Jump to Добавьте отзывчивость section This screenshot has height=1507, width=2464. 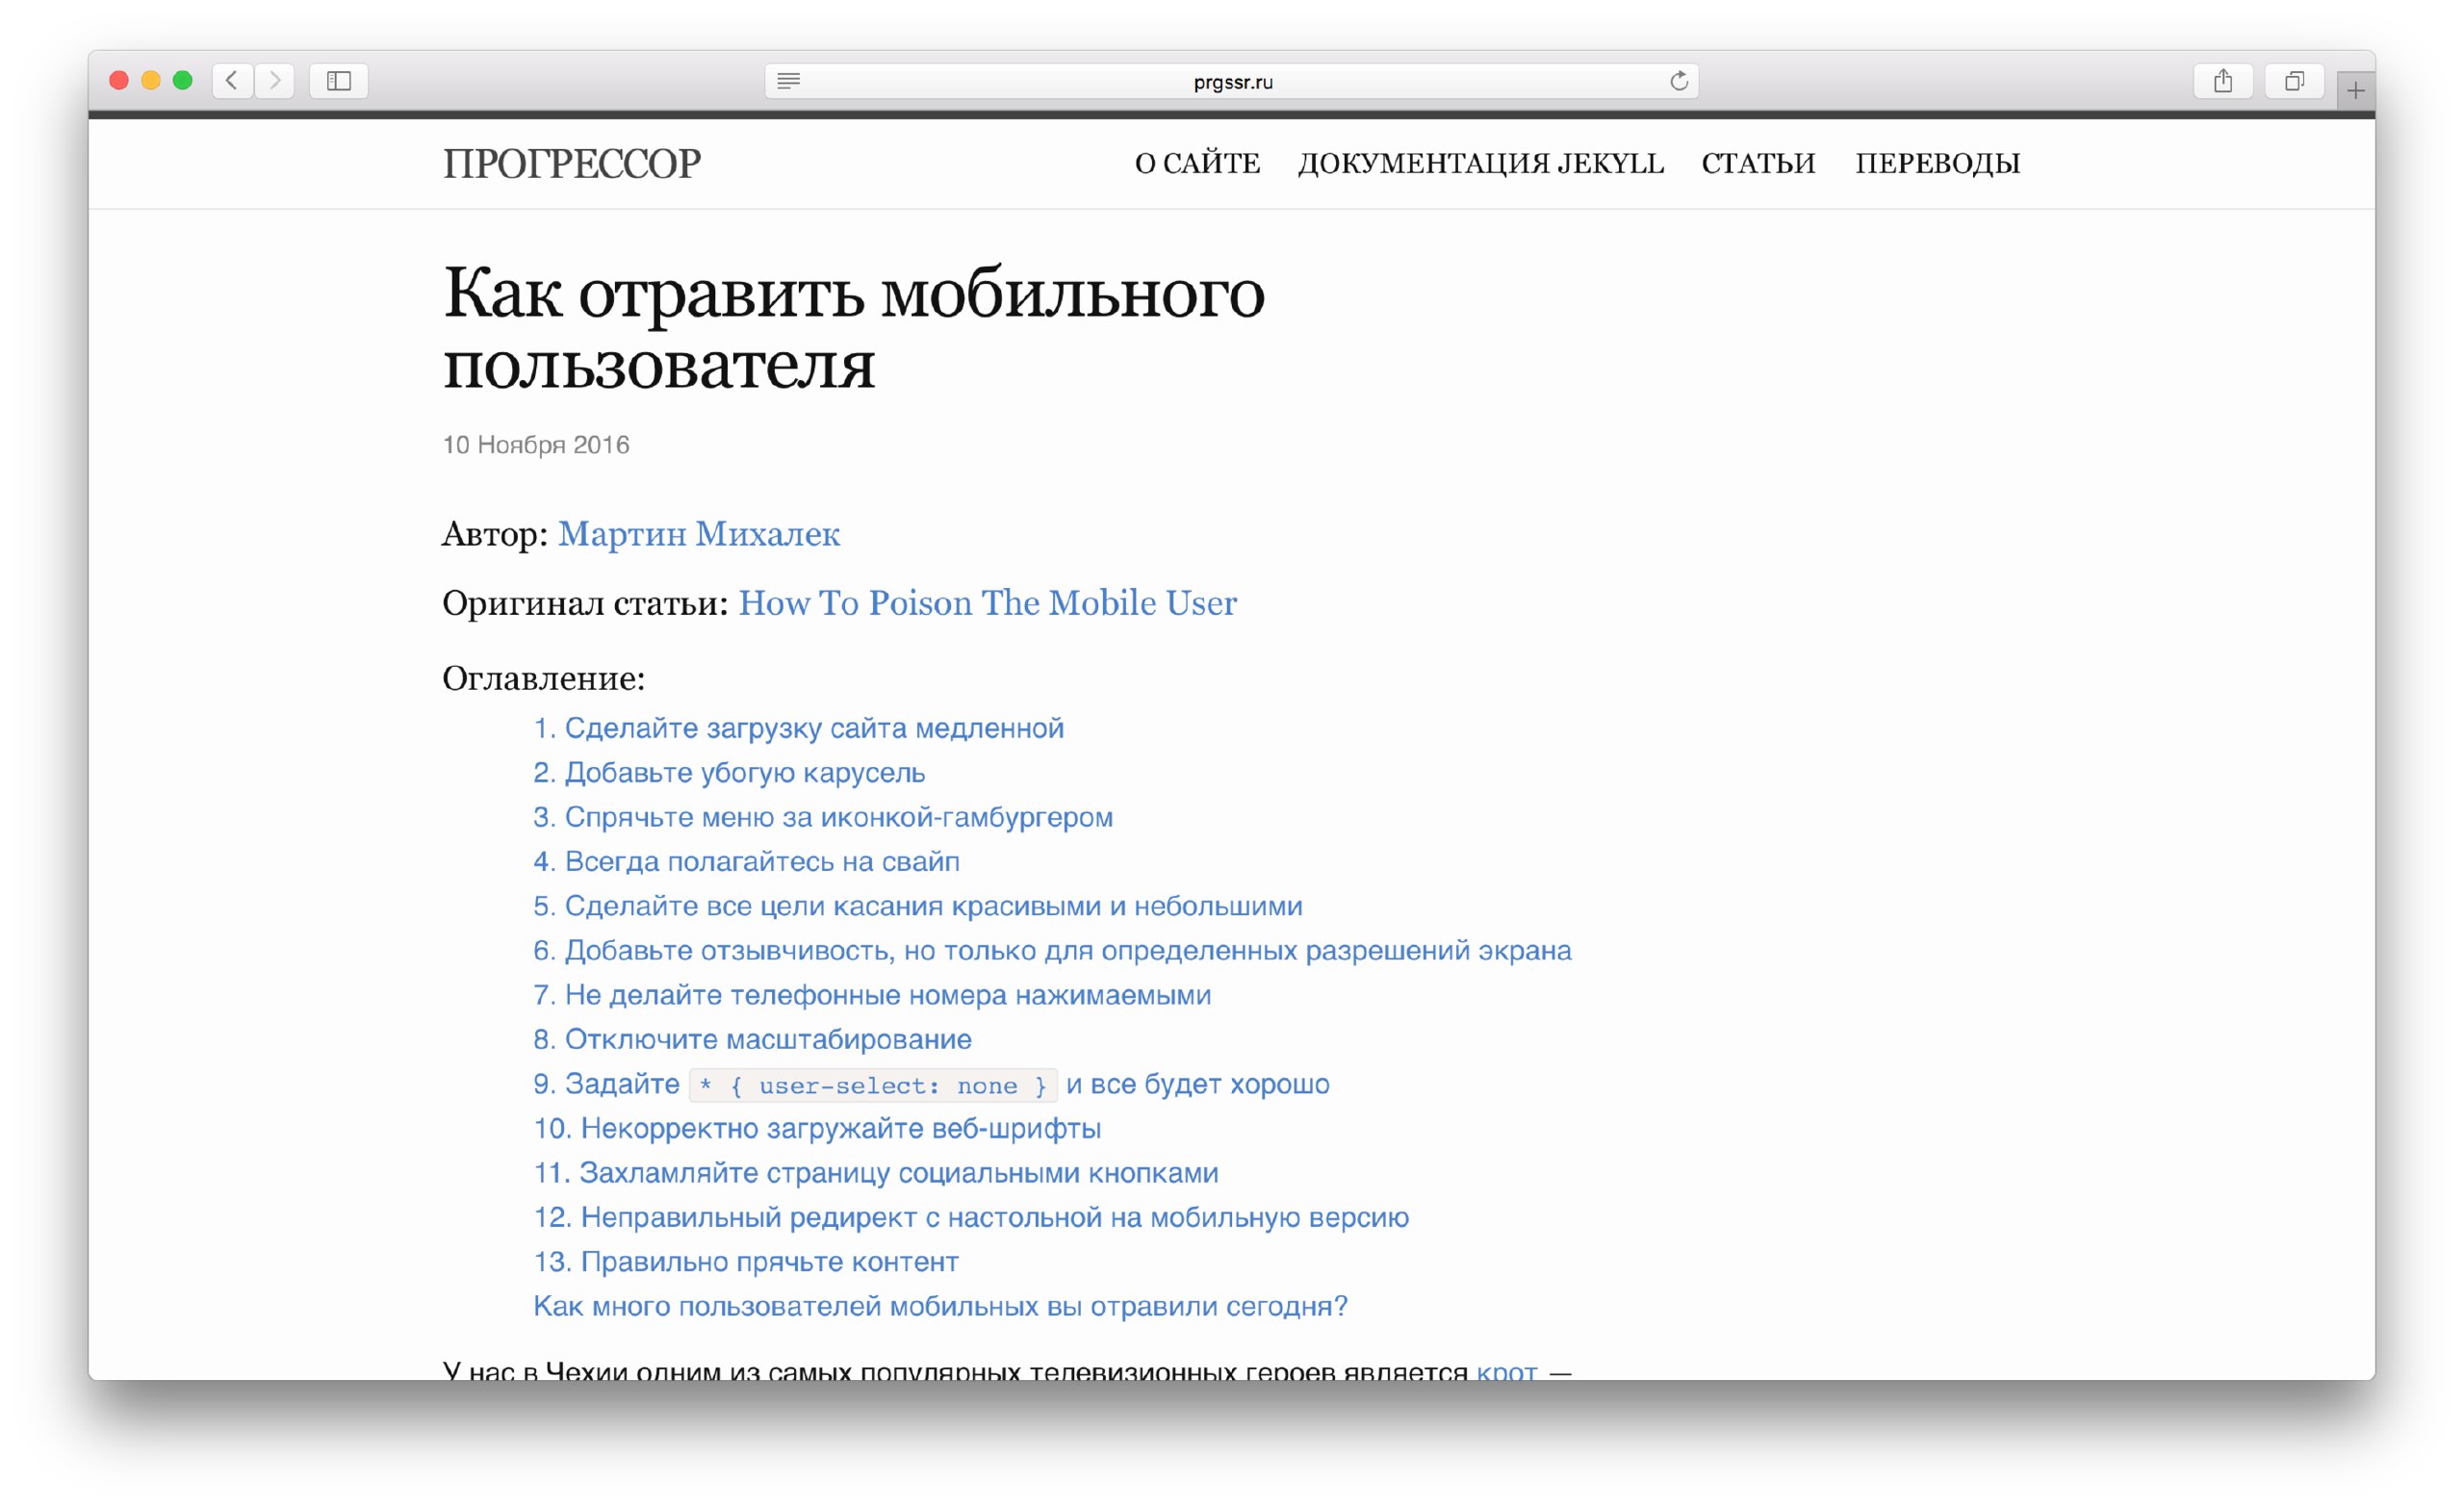click(1052, 950)
